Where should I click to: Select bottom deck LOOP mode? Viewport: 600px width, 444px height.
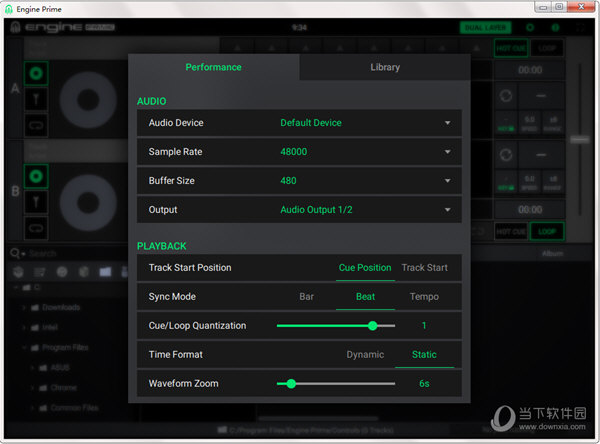tap(547, 232)
